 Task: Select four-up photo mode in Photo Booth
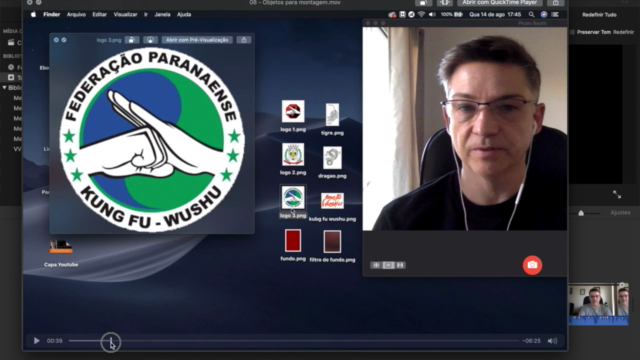[376, 265]
